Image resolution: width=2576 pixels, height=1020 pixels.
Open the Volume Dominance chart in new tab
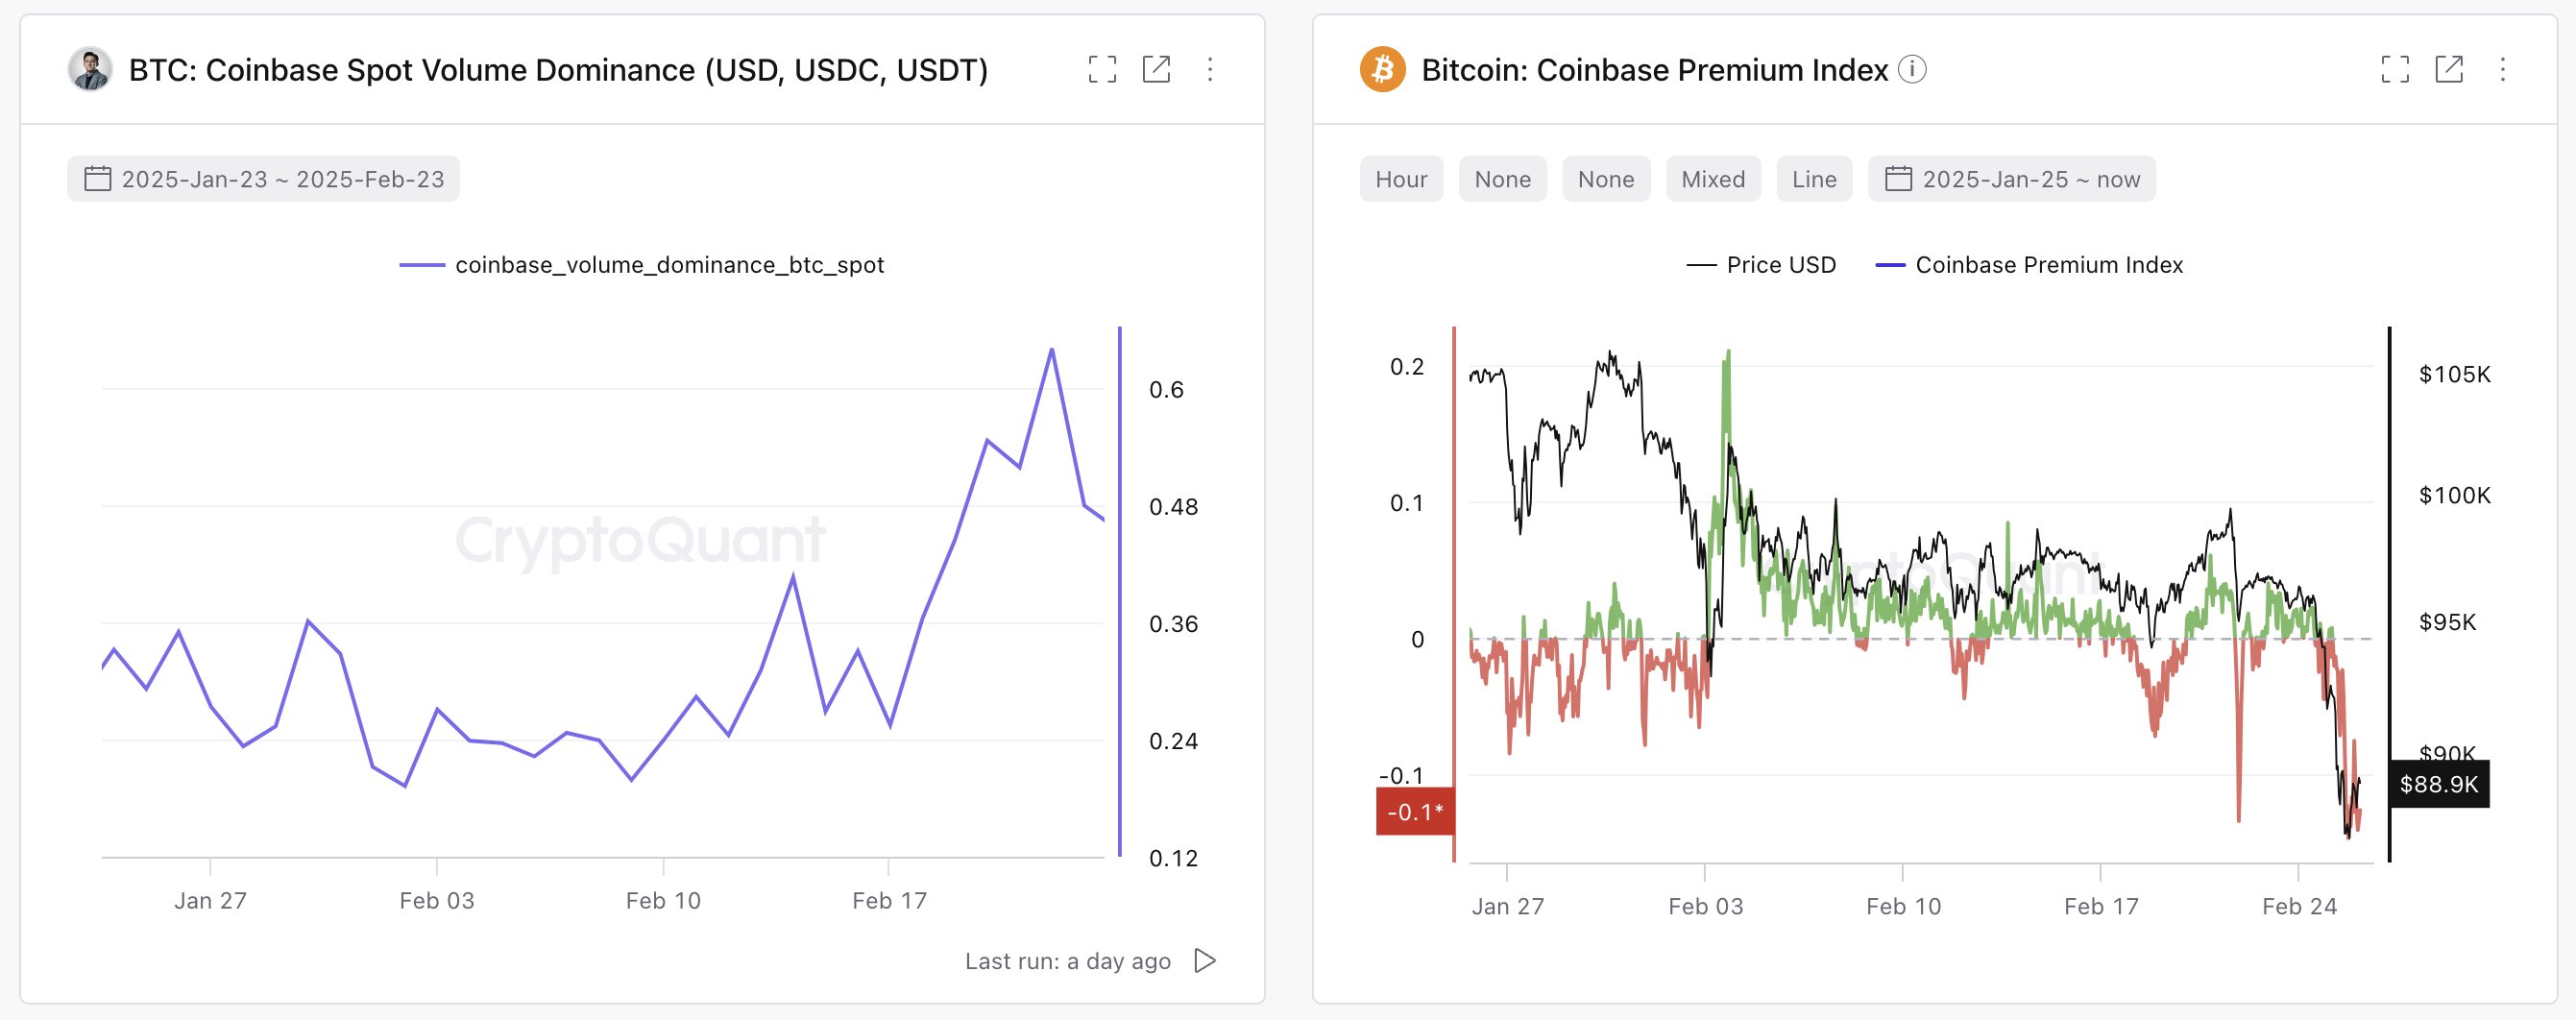tap(1158, 70)
